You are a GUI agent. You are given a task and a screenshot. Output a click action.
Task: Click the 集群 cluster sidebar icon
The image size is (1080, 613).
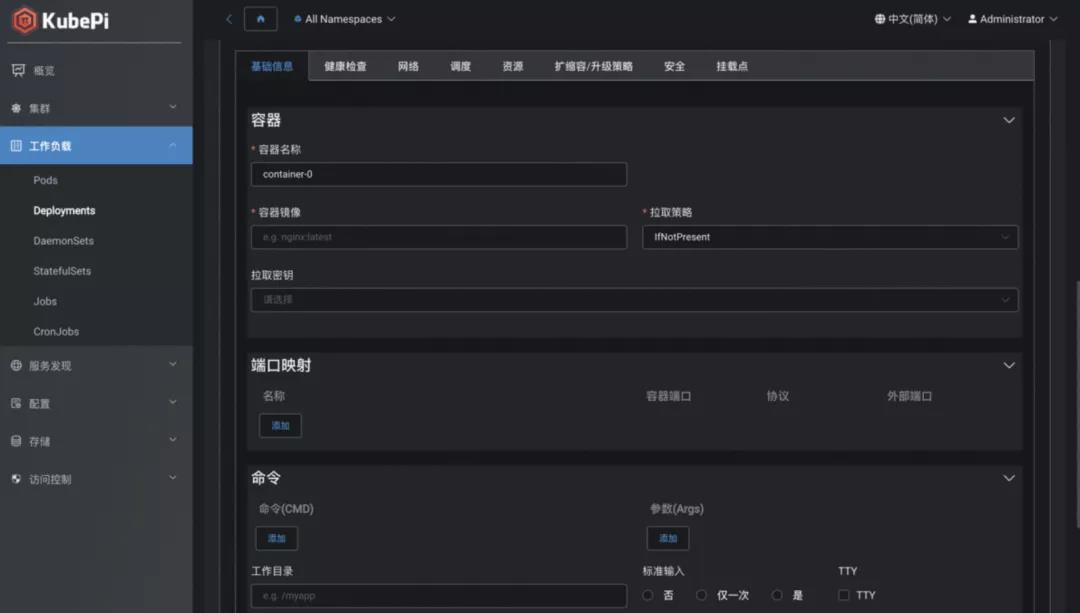pos(17,108)
